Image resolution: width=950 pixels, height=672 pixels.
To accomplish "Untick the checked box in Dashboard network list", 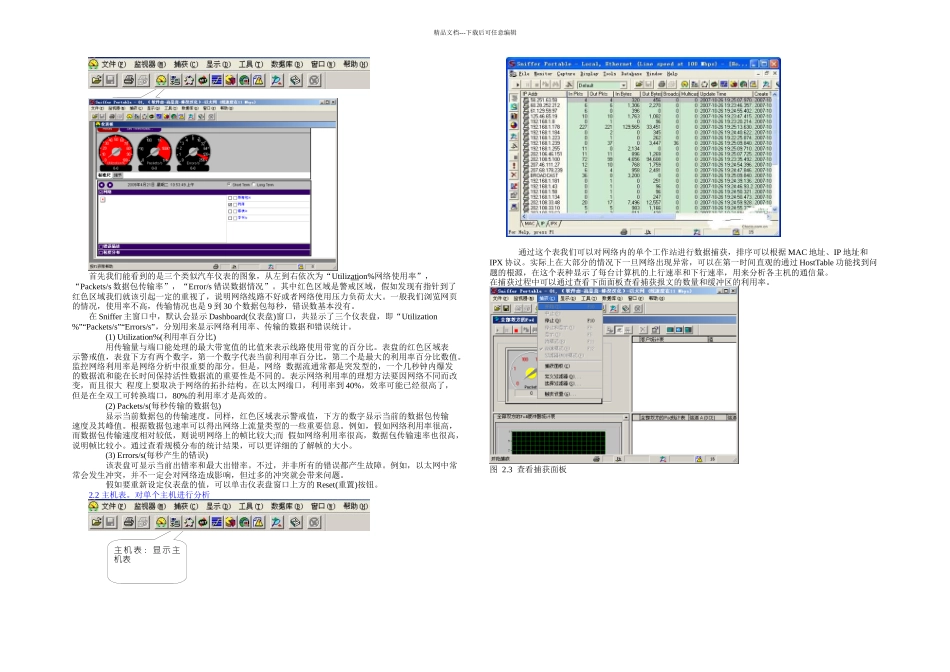I will tap(230, 205).
